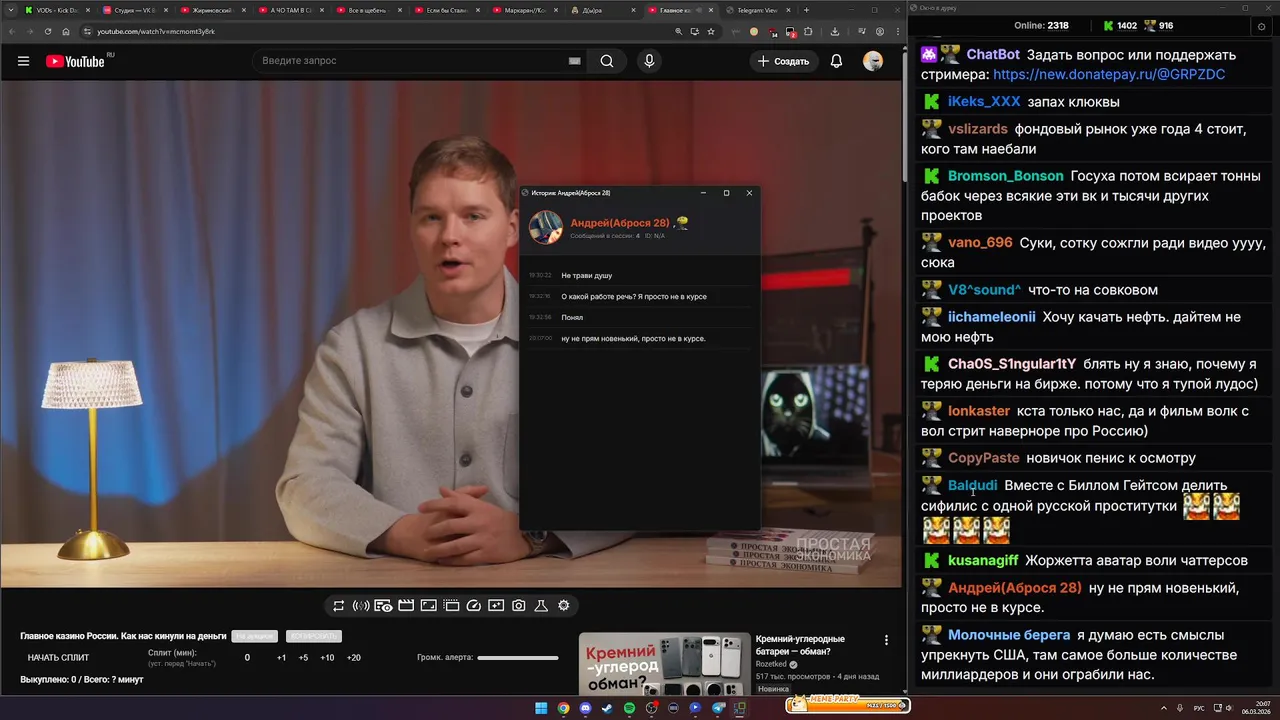Open Steam from the taskbar
The width and height of the screenshot is (1280, 720).
coord(607,708)
